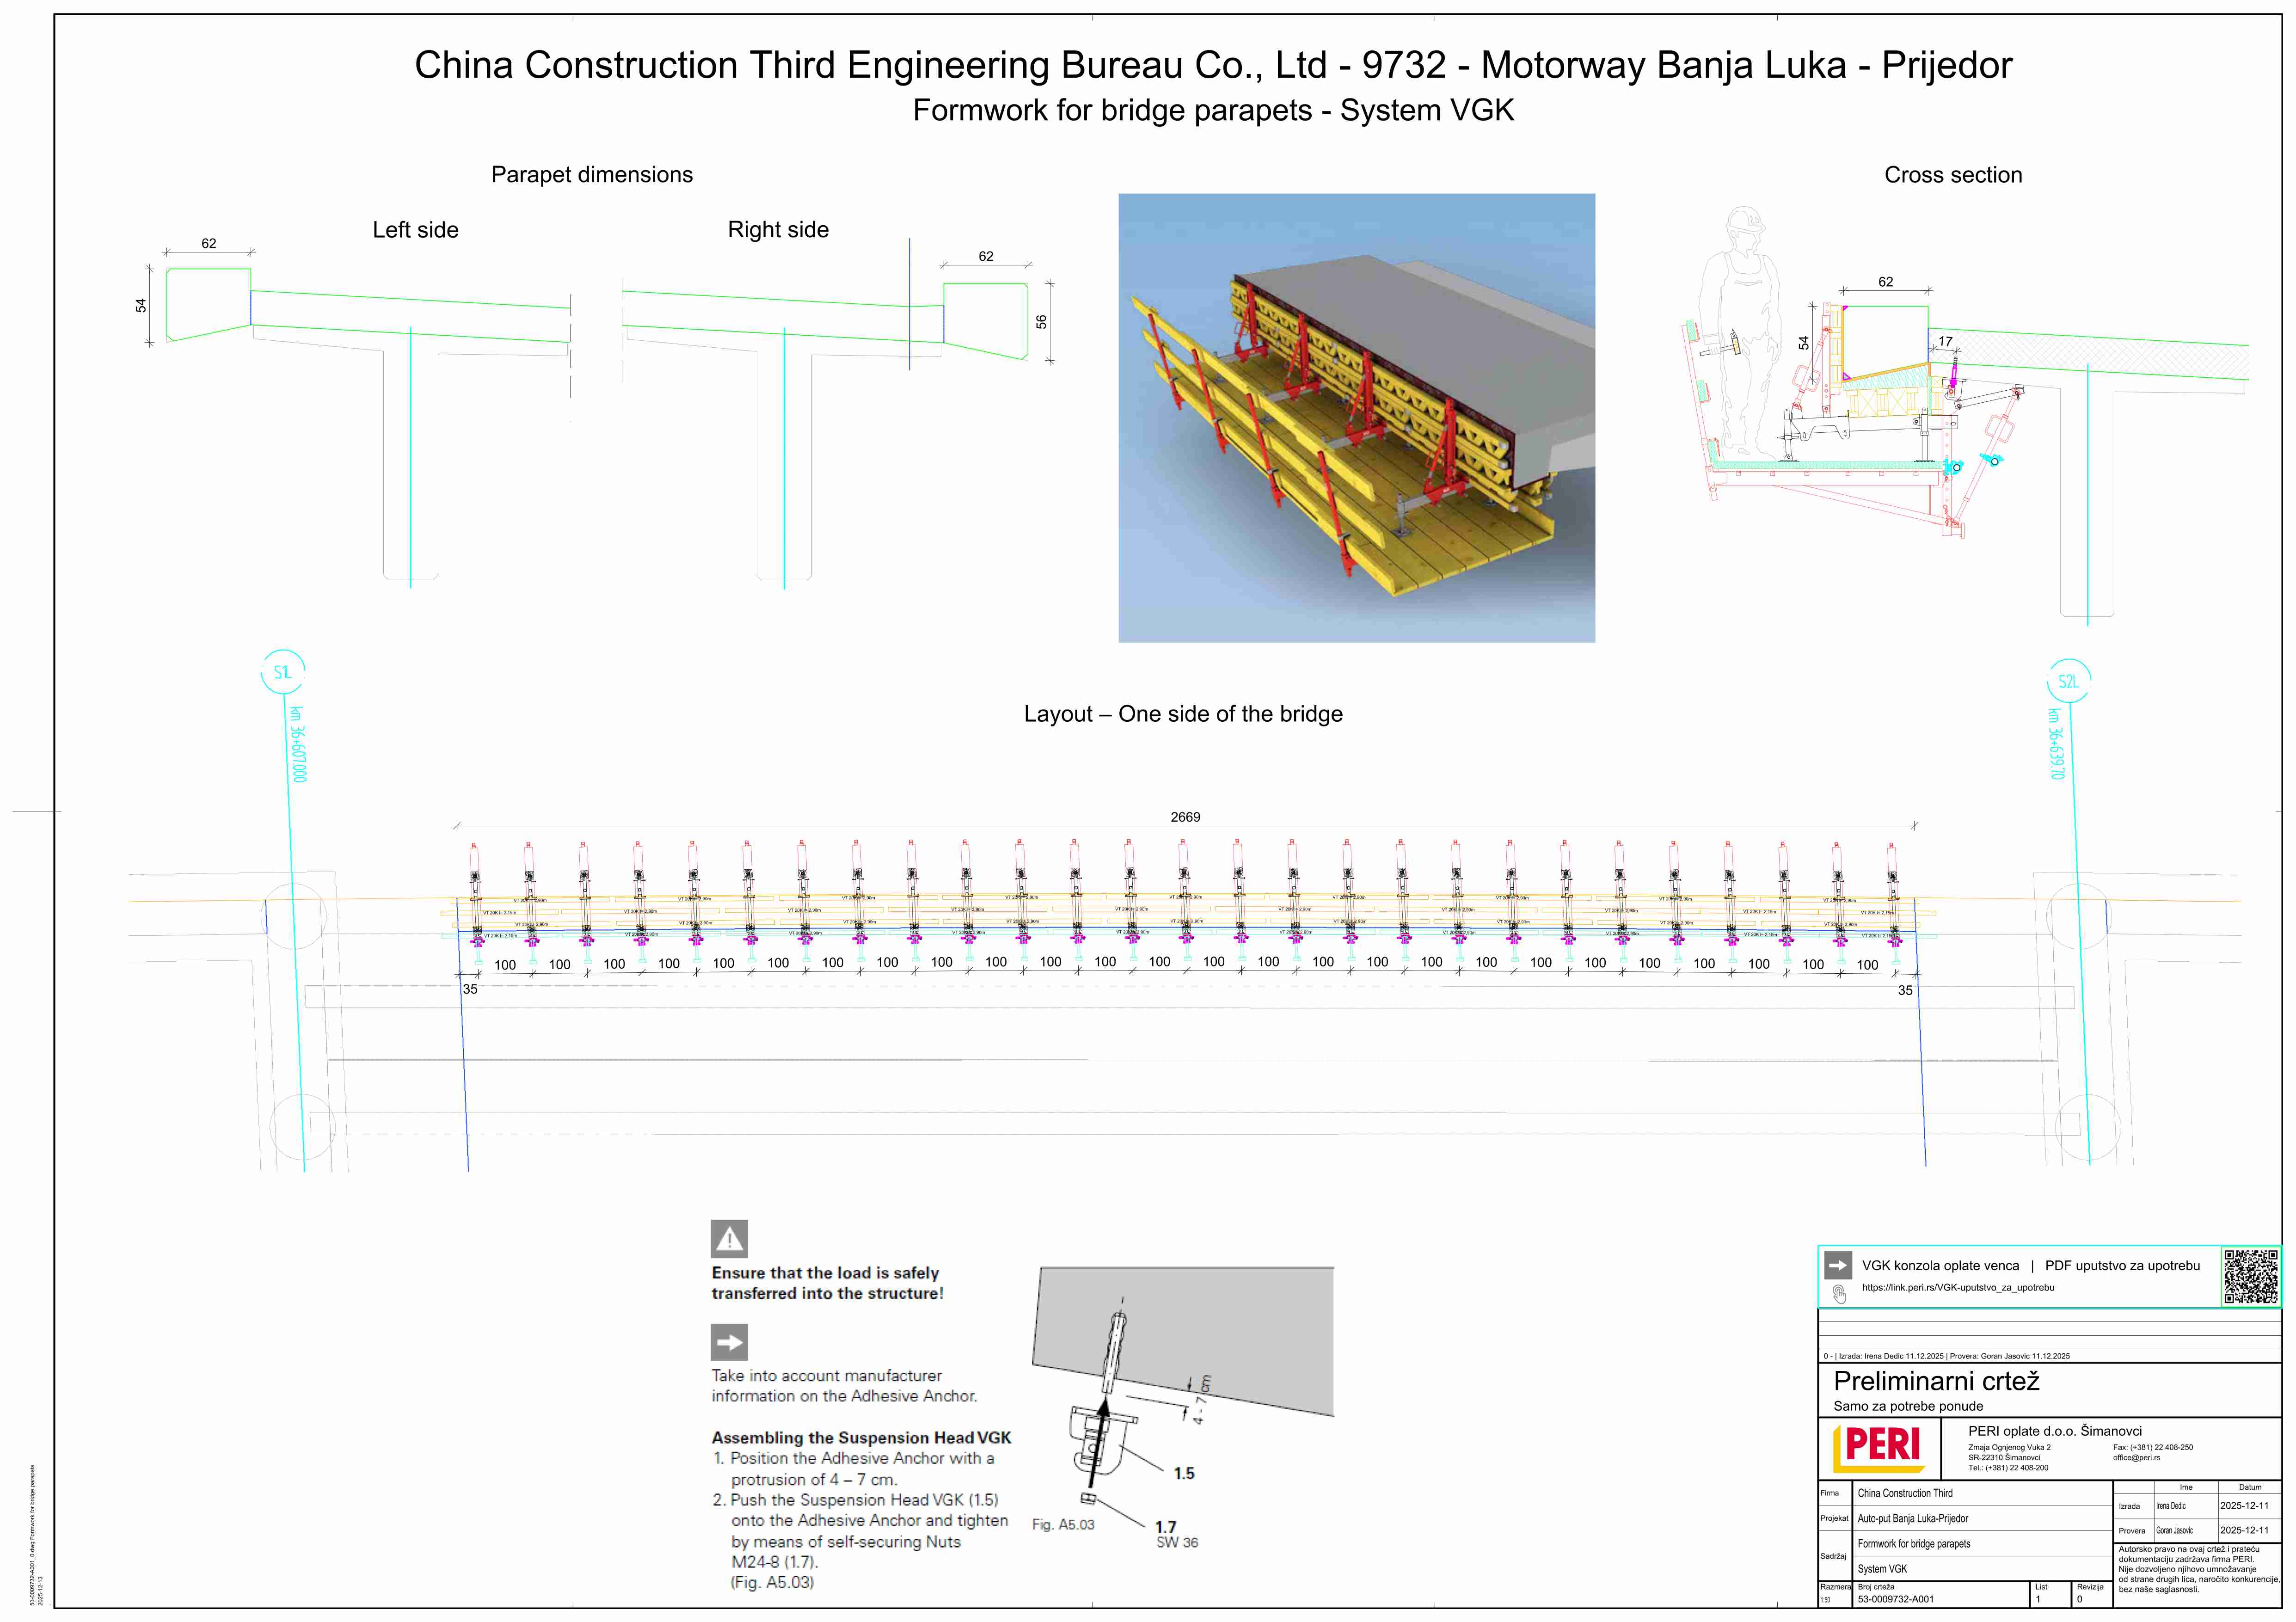Open the VGK-uputstvo_za_upotrebu URL link
This screenshot has height=1622, width=2296.
pos(1957,1288)
